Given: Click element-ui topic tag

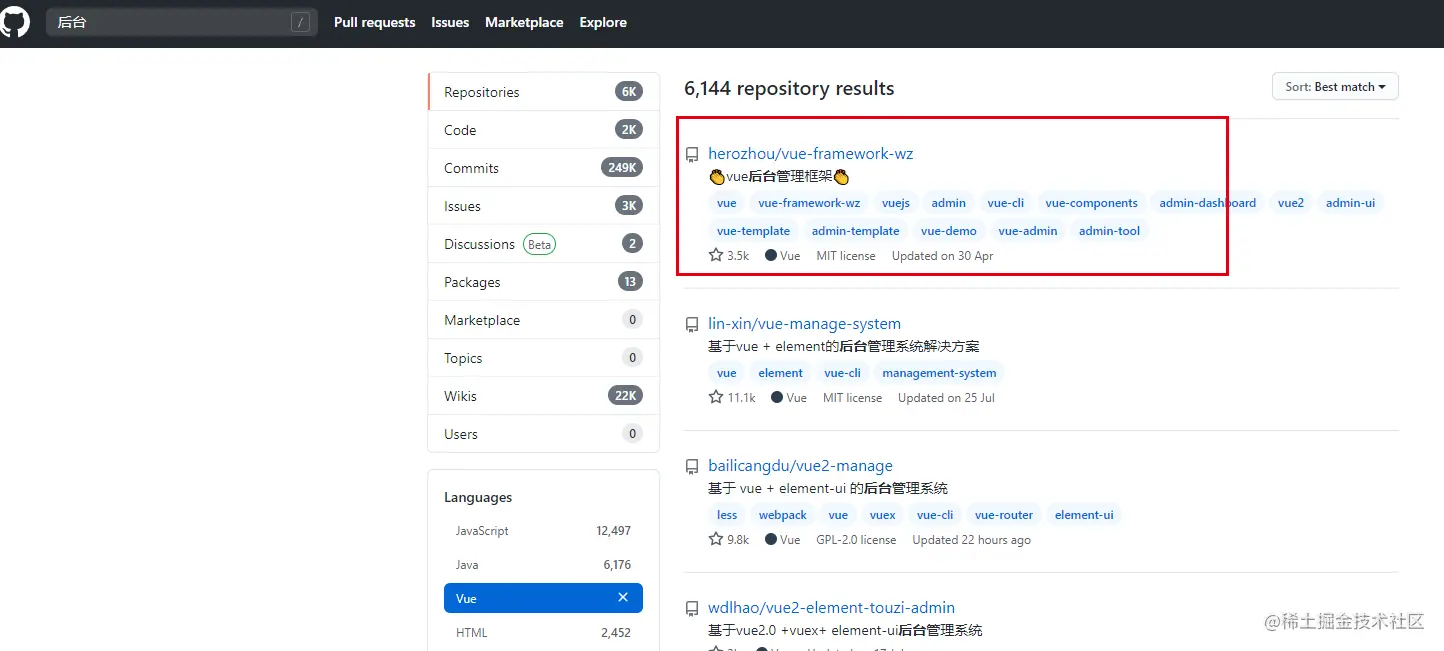Looking at the screenshot, I should point(1084,515).
